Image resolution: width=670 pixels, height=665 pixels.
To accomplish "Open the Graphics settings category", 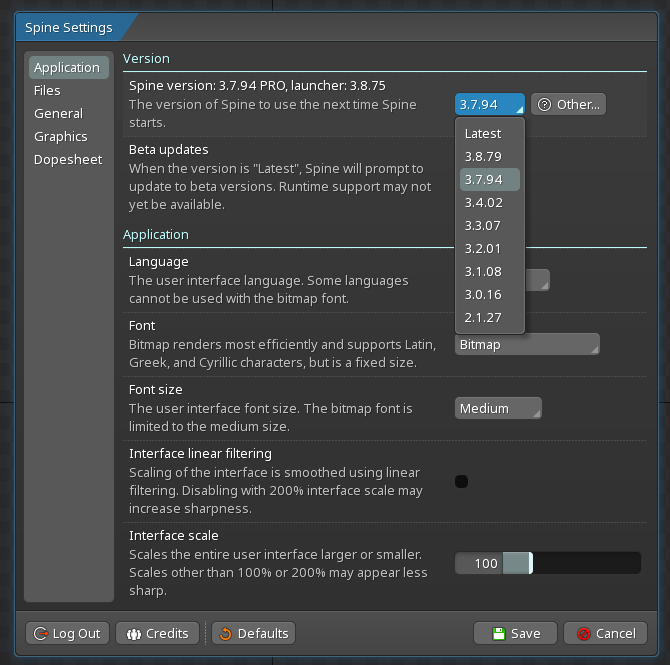I will (69, 137).
